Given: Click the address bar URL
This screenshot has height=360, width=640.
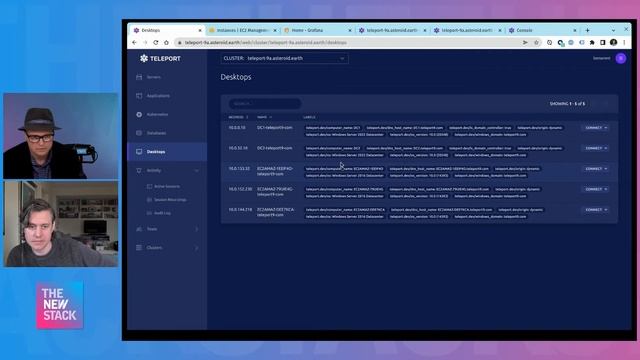Looking at the screenshot, I should coord(266,42).
